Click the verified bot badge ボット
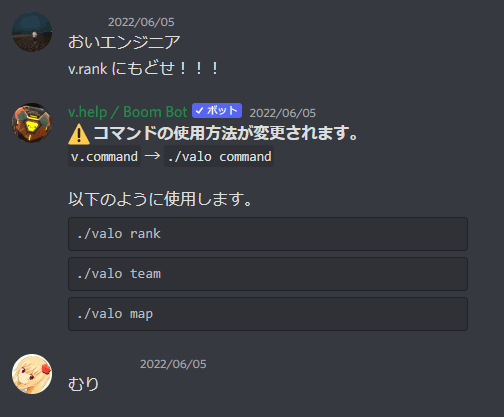Viewport: 504px width, 417px height. [x=217, y=111]
